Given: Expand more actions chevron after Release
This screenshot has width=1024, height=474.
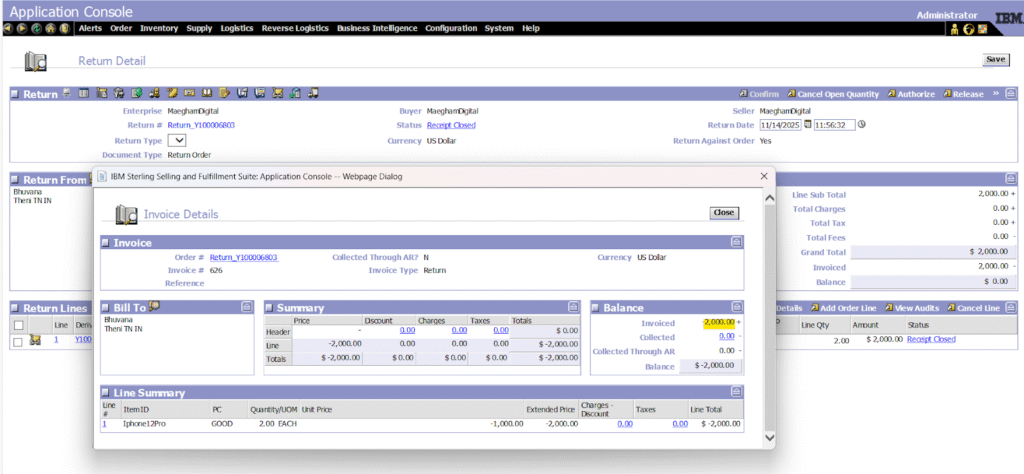Looking at the screenshot, I should click(995, 94).
